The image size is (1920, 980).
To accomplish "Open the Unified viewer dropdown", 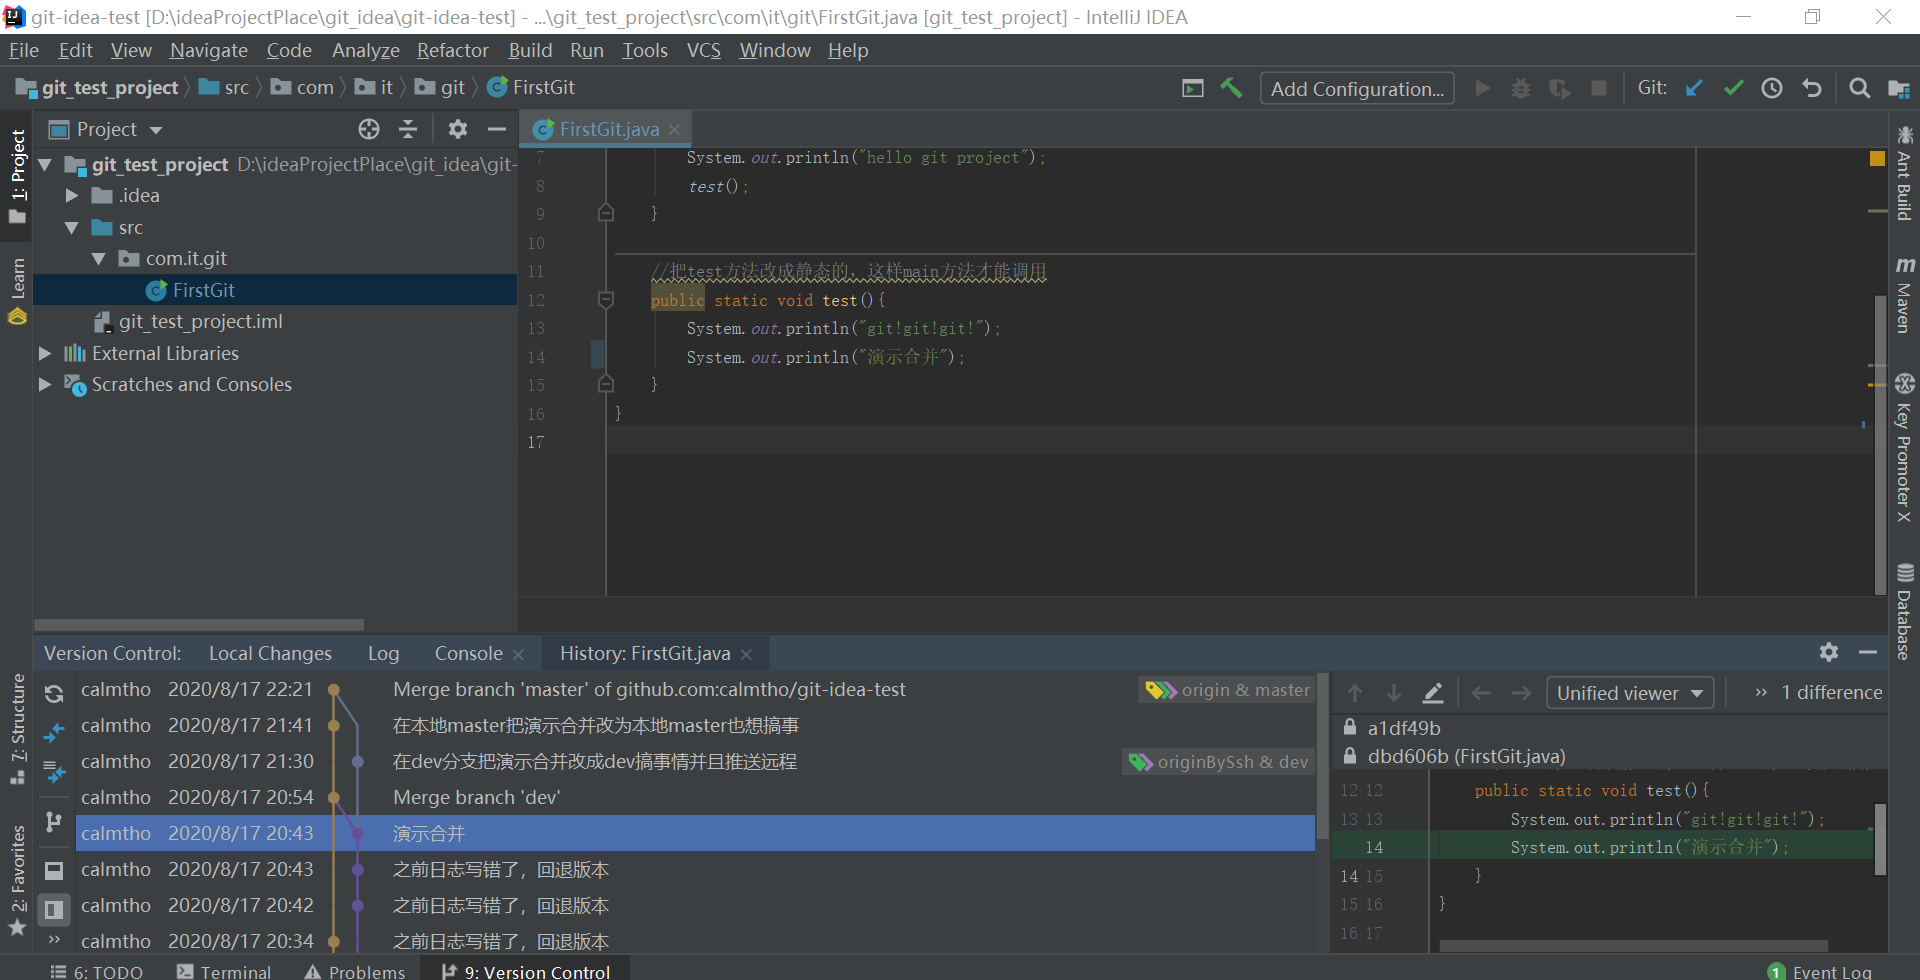I will [1630, 693].
